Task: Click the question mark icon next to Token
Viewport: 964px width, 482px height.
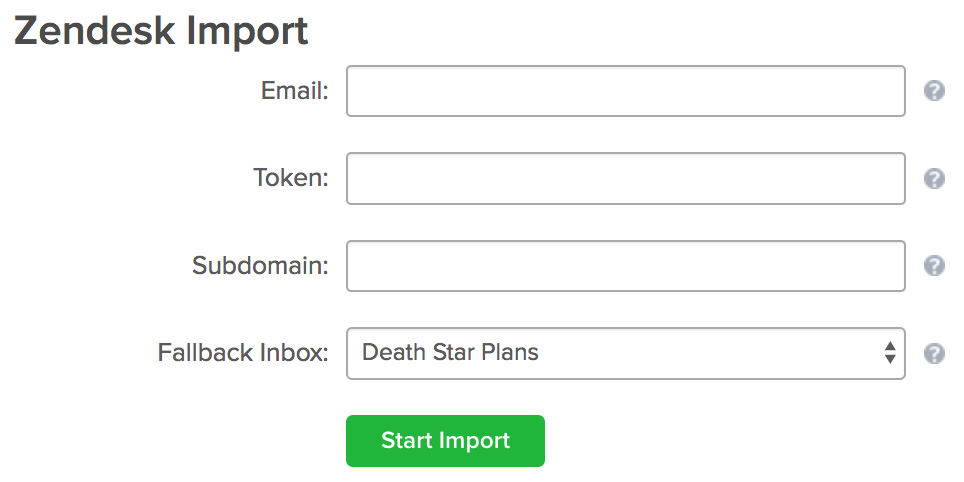Action: tap(934, 178)
